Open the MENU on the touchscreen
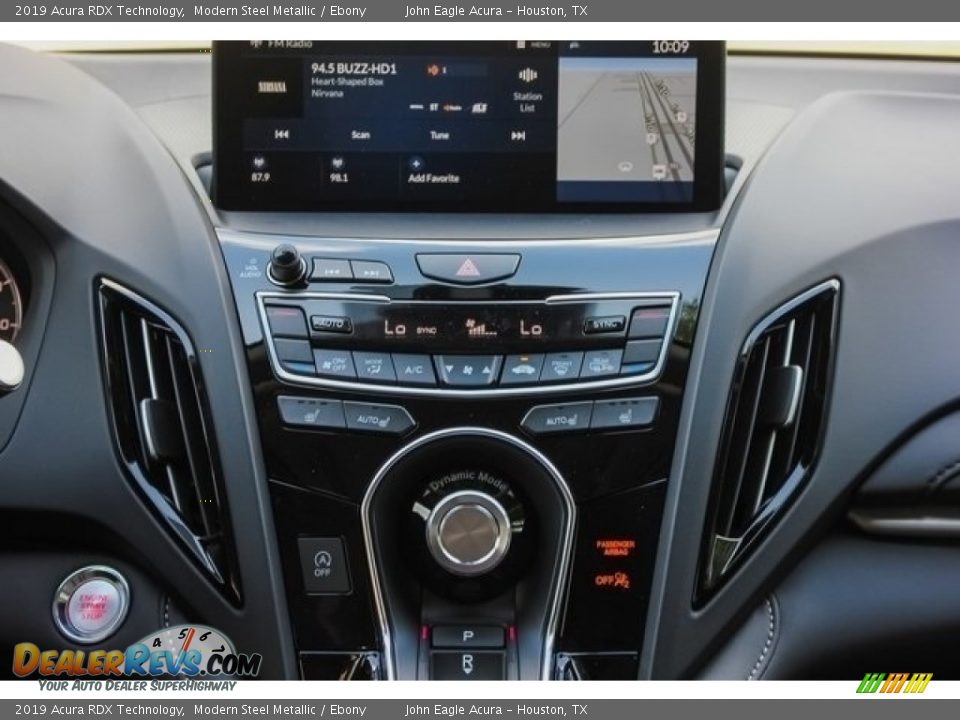 [535, 44]
